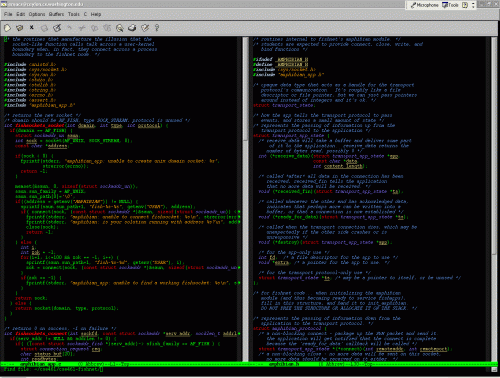500x378 pixels.
Task: Click 'void (*received_fin)' declaration line
Action: click(331, 191)
